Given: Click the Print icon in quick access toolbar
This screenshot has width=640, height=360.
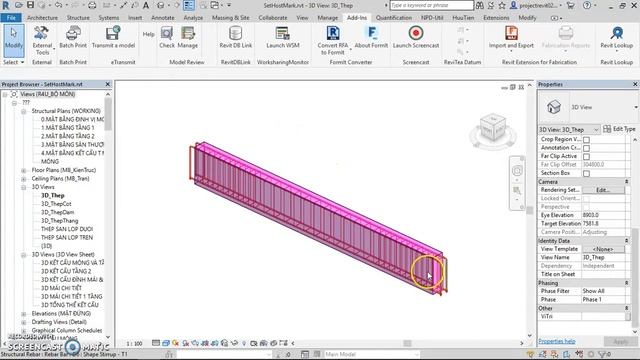Looking at the screenshot, I should (x=92, y=5).
